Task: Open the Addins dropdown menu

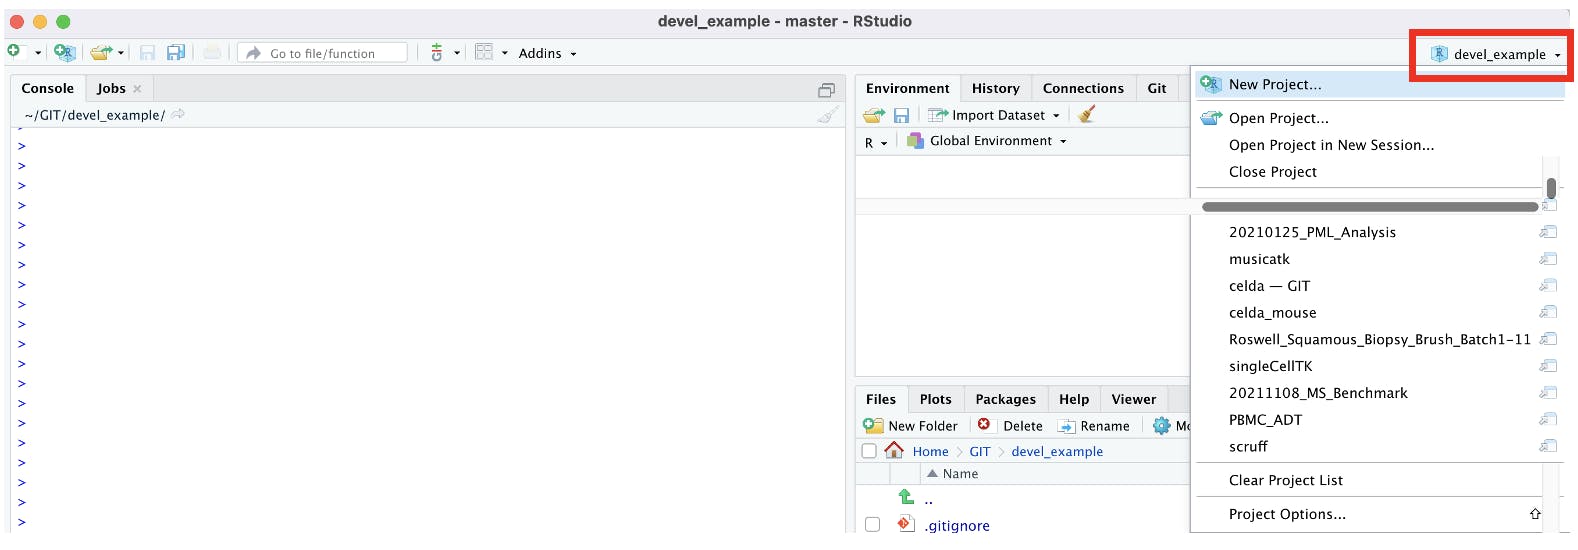Action: [x=547, y=53]
